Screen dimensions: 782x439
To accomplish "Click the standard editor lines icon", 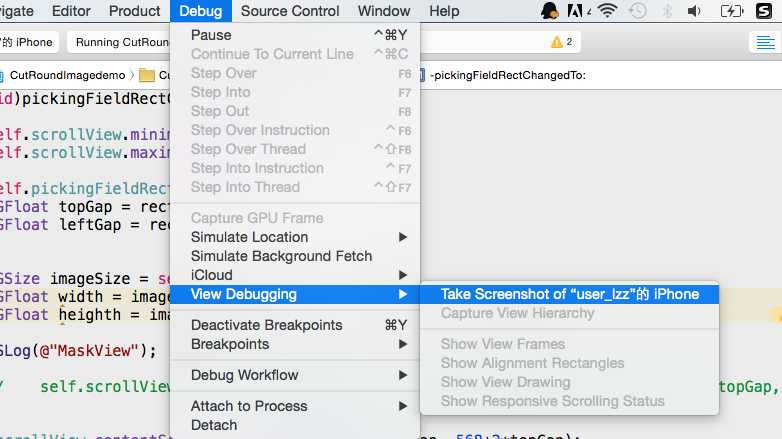I will tap(766, 42).
